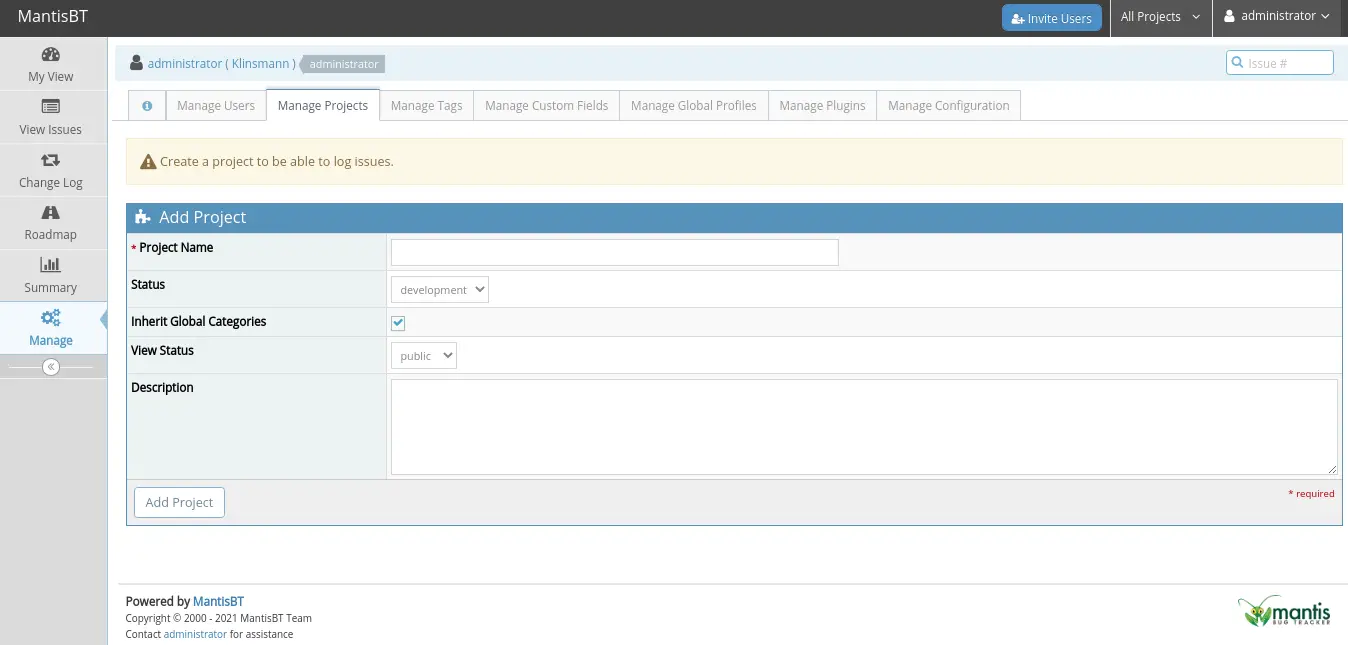Expand the All Projects selector
This screenshot has height=645, width=1348.
tap(1160, 16)
